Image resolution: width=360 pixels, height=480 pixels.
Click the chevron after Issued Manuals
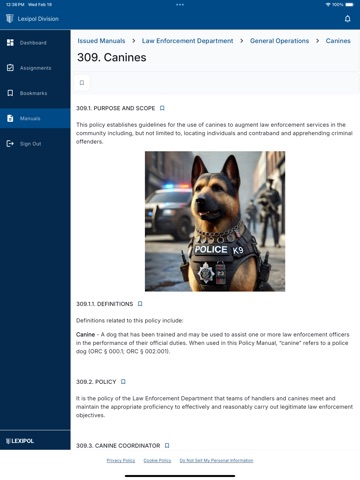(x=134, y=41)
